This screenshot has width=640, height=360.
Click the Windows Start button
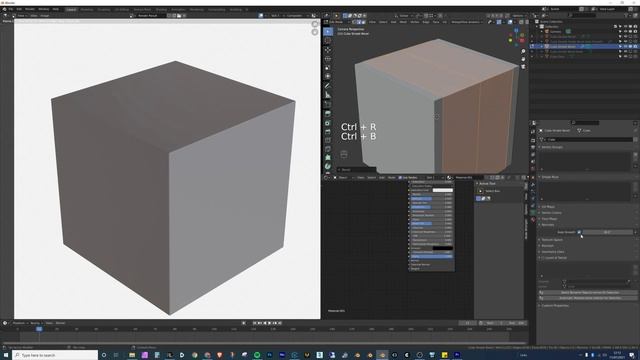[6, 355]
